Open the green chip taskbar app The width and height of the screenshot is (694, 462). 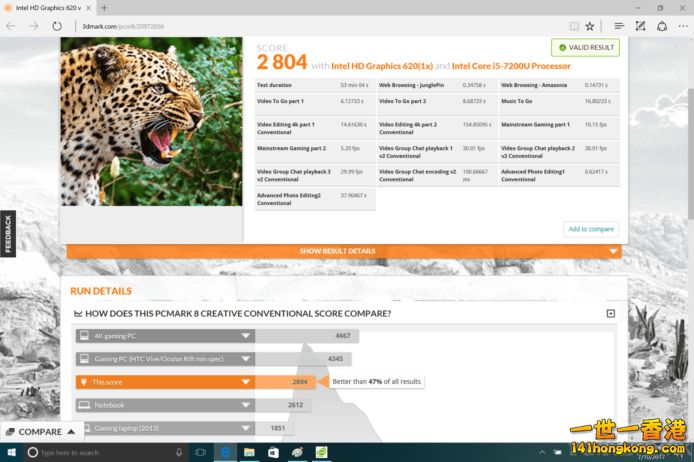coord(321,452)
